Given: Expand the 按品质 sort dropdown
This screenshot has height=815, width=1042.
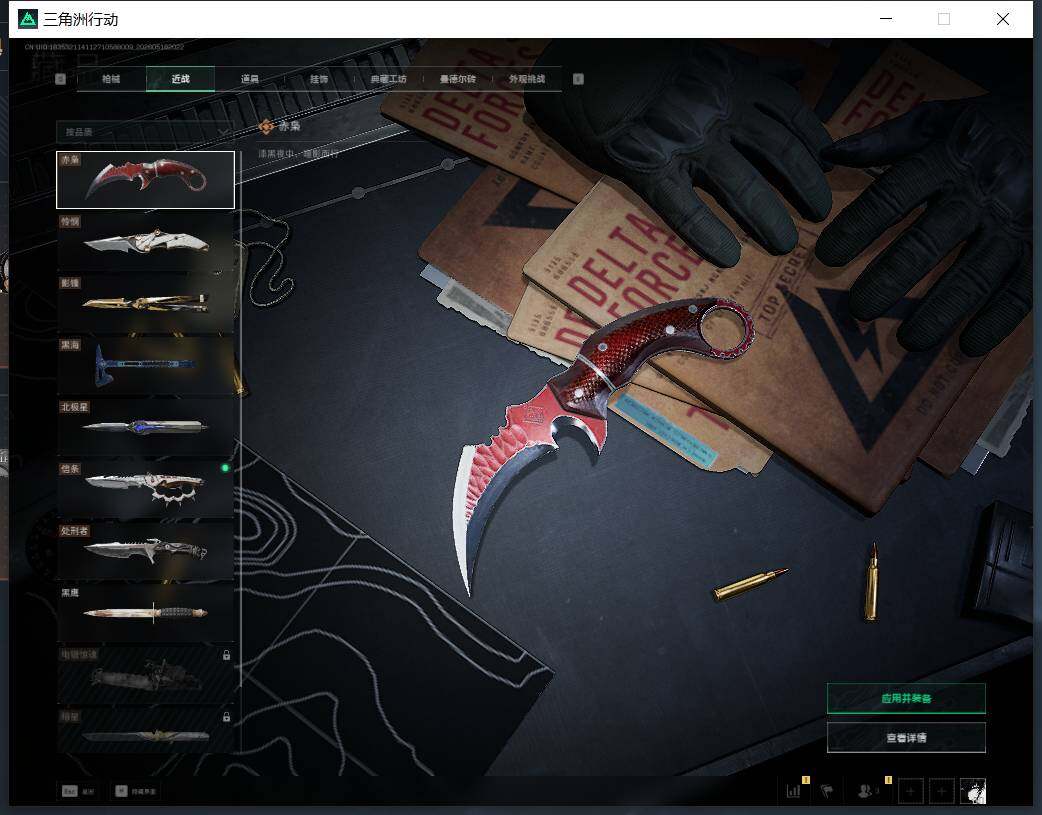Looking at the screenshot, I should (x=146, y=132).
